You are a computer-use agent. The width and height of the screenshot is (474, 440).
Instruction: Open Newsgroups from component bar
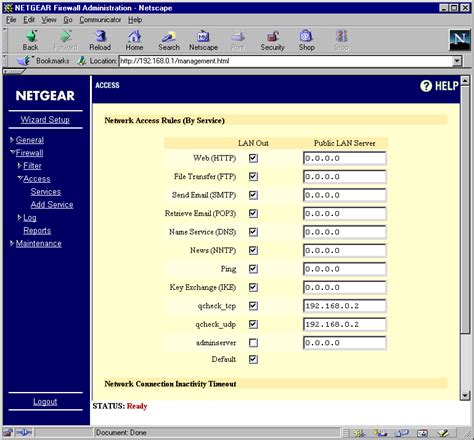pyautogui.click(x=401, y=433)
